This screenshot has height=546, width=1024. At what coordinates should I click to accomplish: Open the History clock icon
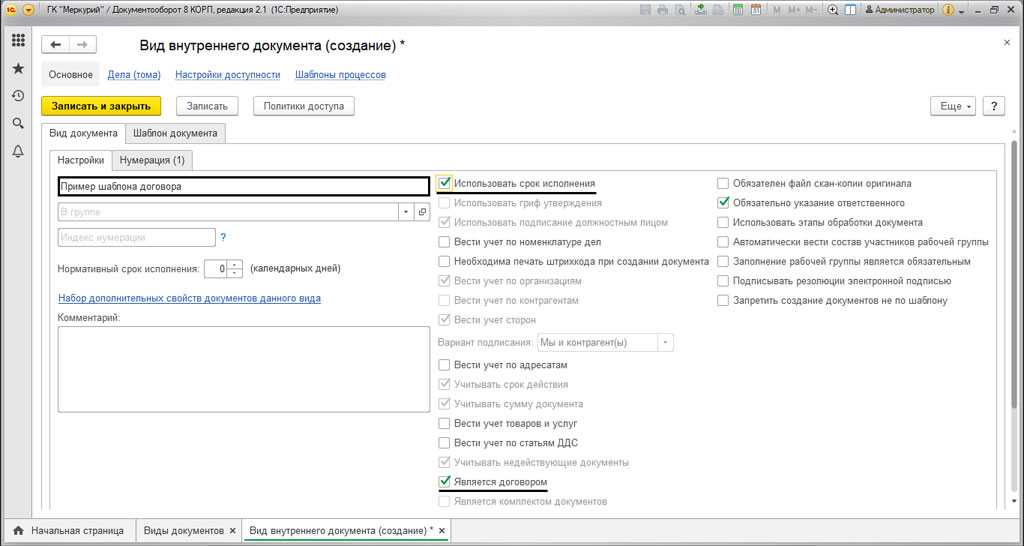[x=18, y=96]
